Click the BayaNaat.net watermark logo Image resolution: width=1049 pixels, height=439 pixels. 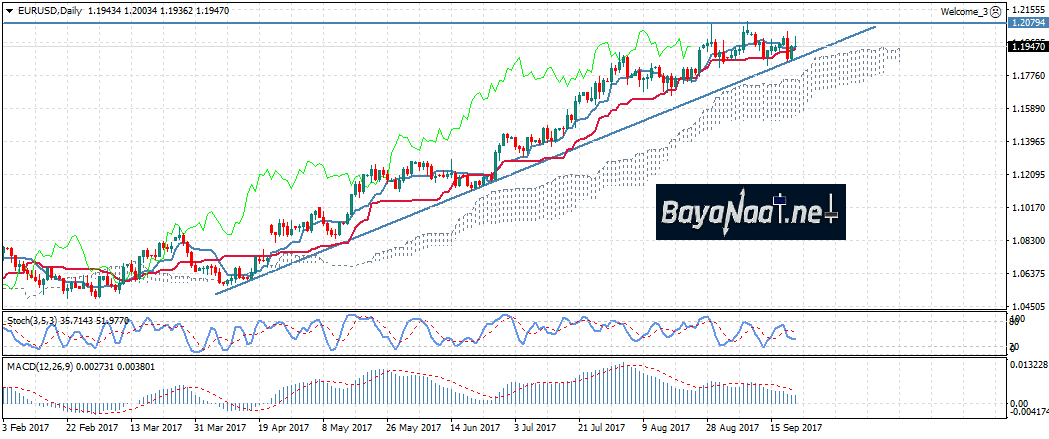749,212
